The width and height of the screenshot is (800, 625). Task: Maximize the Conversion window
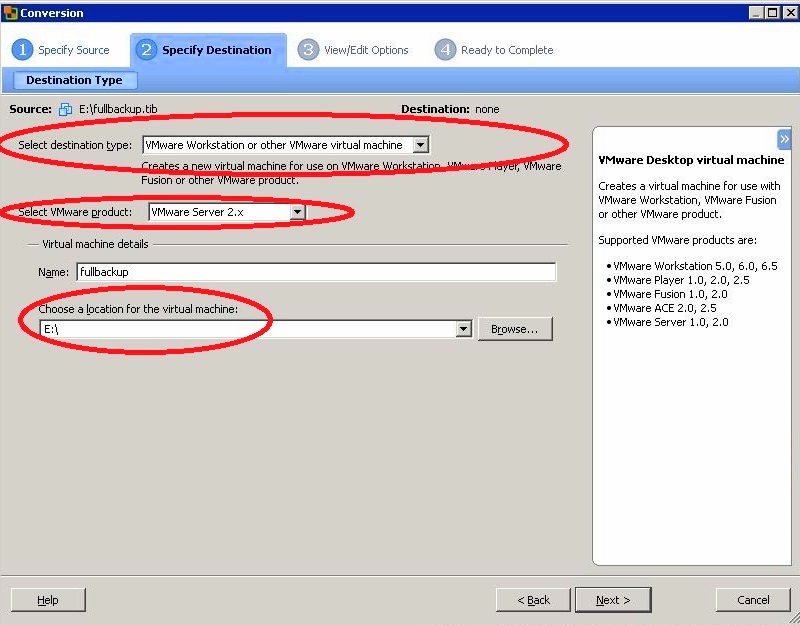(x=773, y=12)
